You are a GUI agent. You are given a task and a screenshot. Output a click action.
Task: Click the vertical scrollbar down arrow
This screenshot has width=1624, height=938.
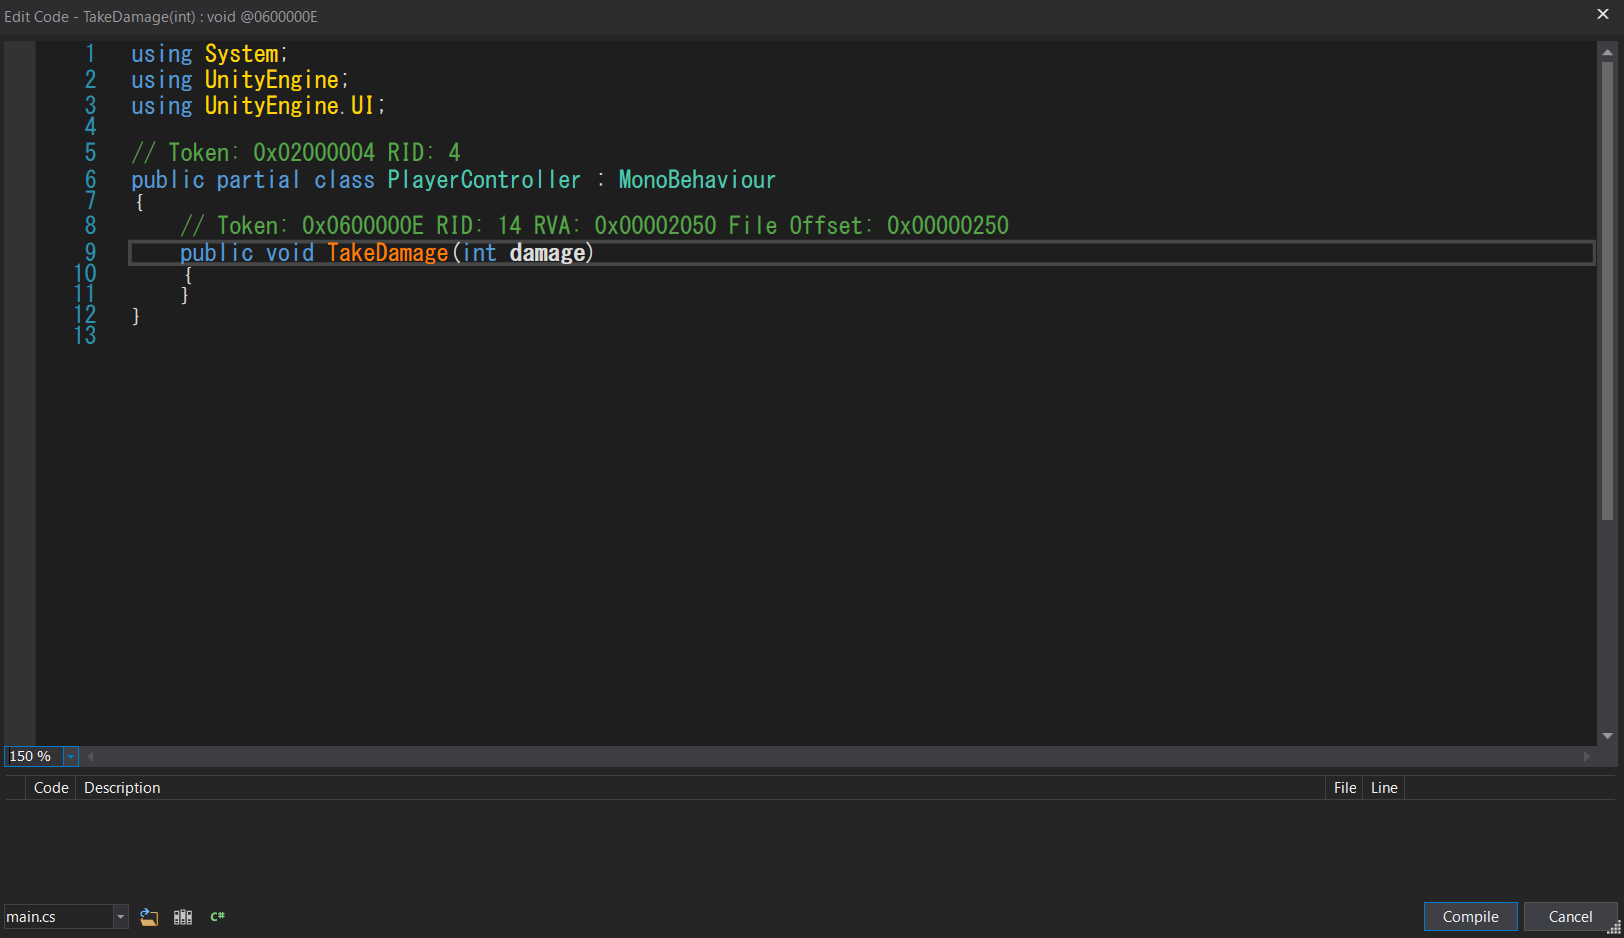click(x=1607, y=736)
